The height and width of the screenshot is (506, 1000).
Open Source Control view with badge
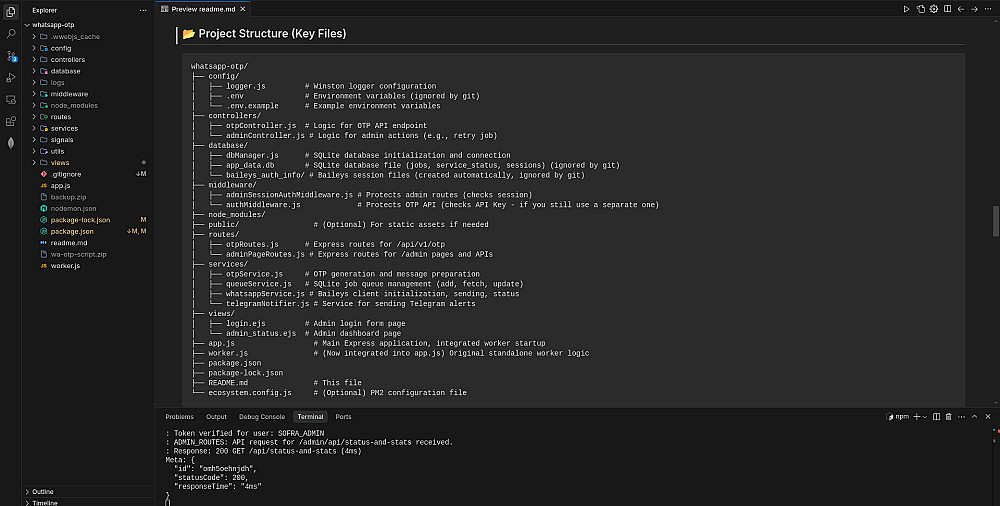pos(11,55)
